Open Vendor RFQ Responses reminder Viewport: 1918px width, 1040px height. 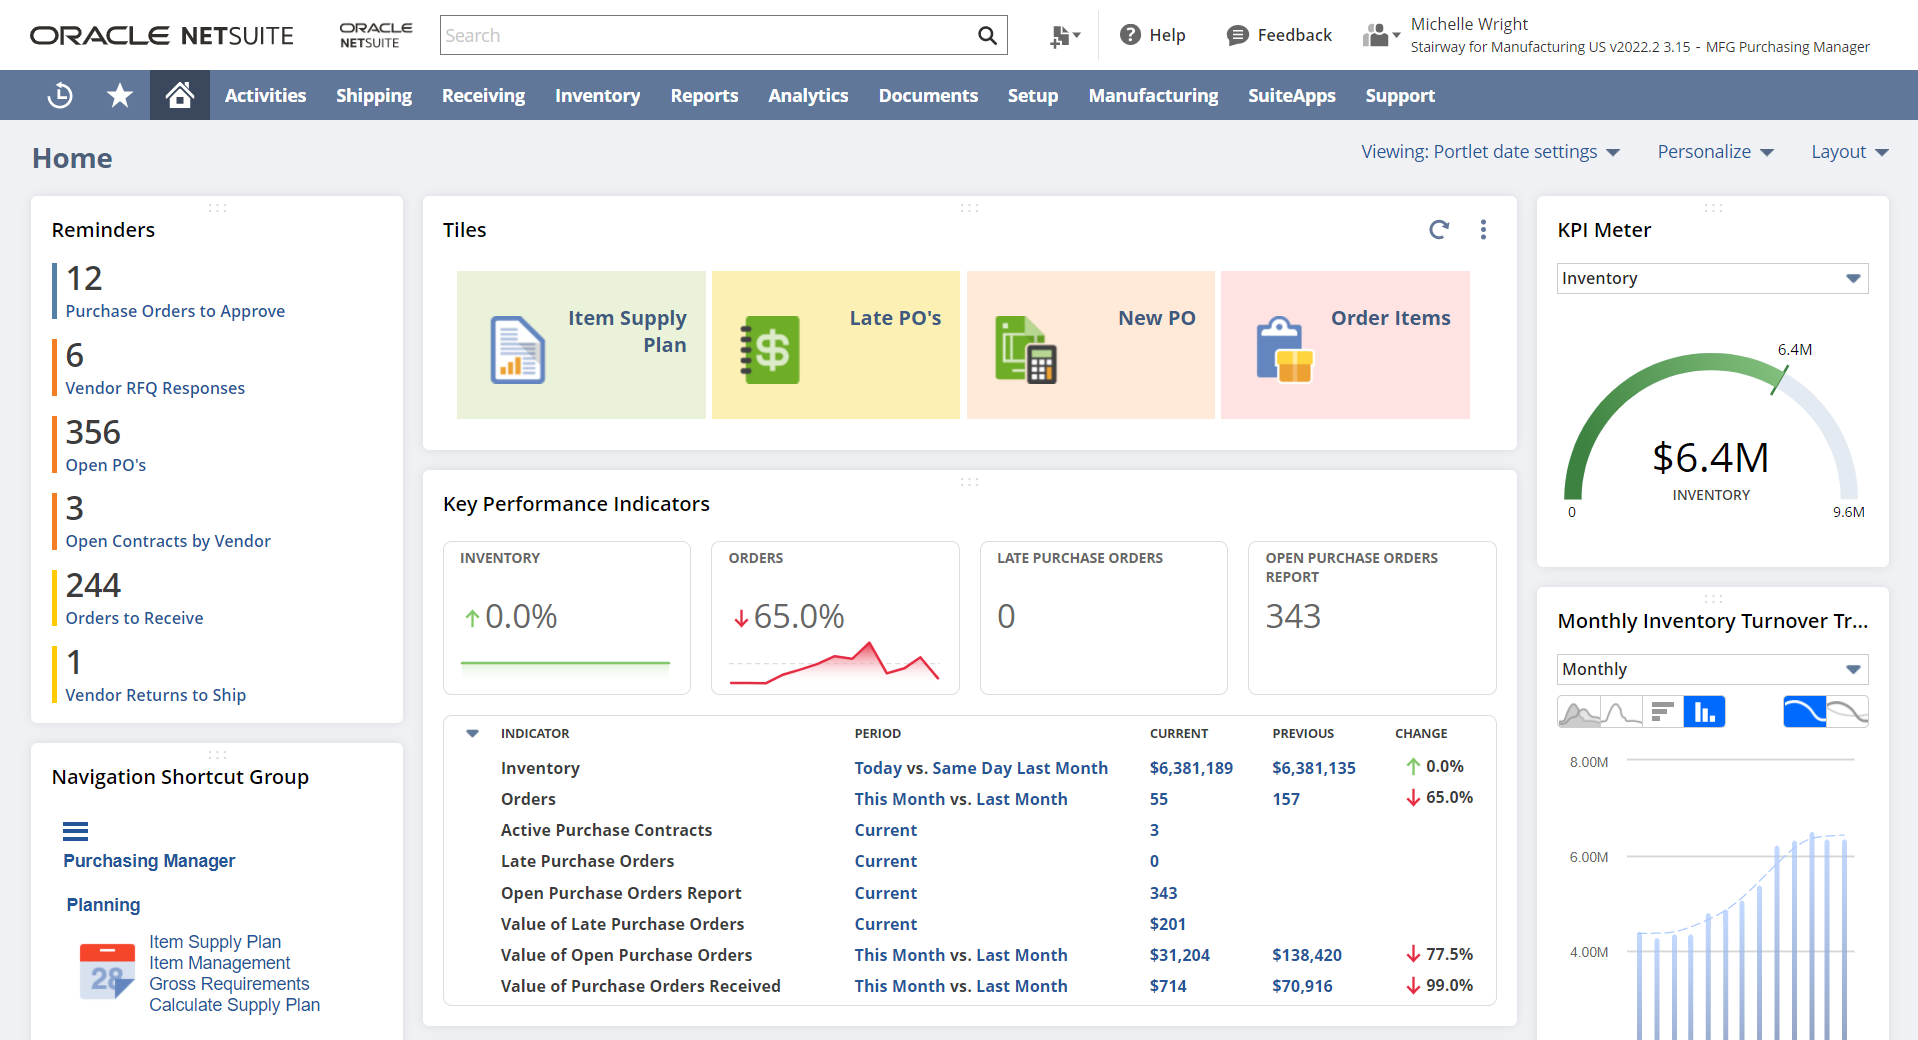[155, 388]
